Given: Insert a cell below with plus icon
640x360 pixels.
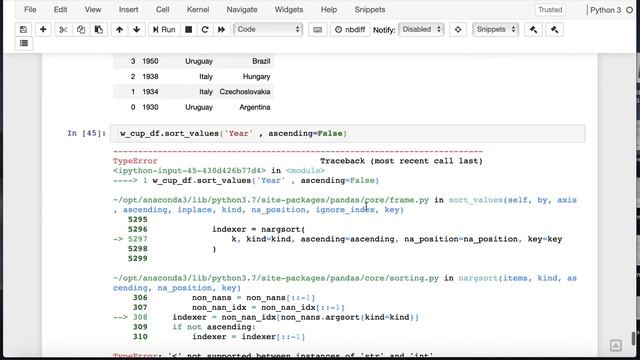Looking at the screenshot, I should click(x=43, y=29).
